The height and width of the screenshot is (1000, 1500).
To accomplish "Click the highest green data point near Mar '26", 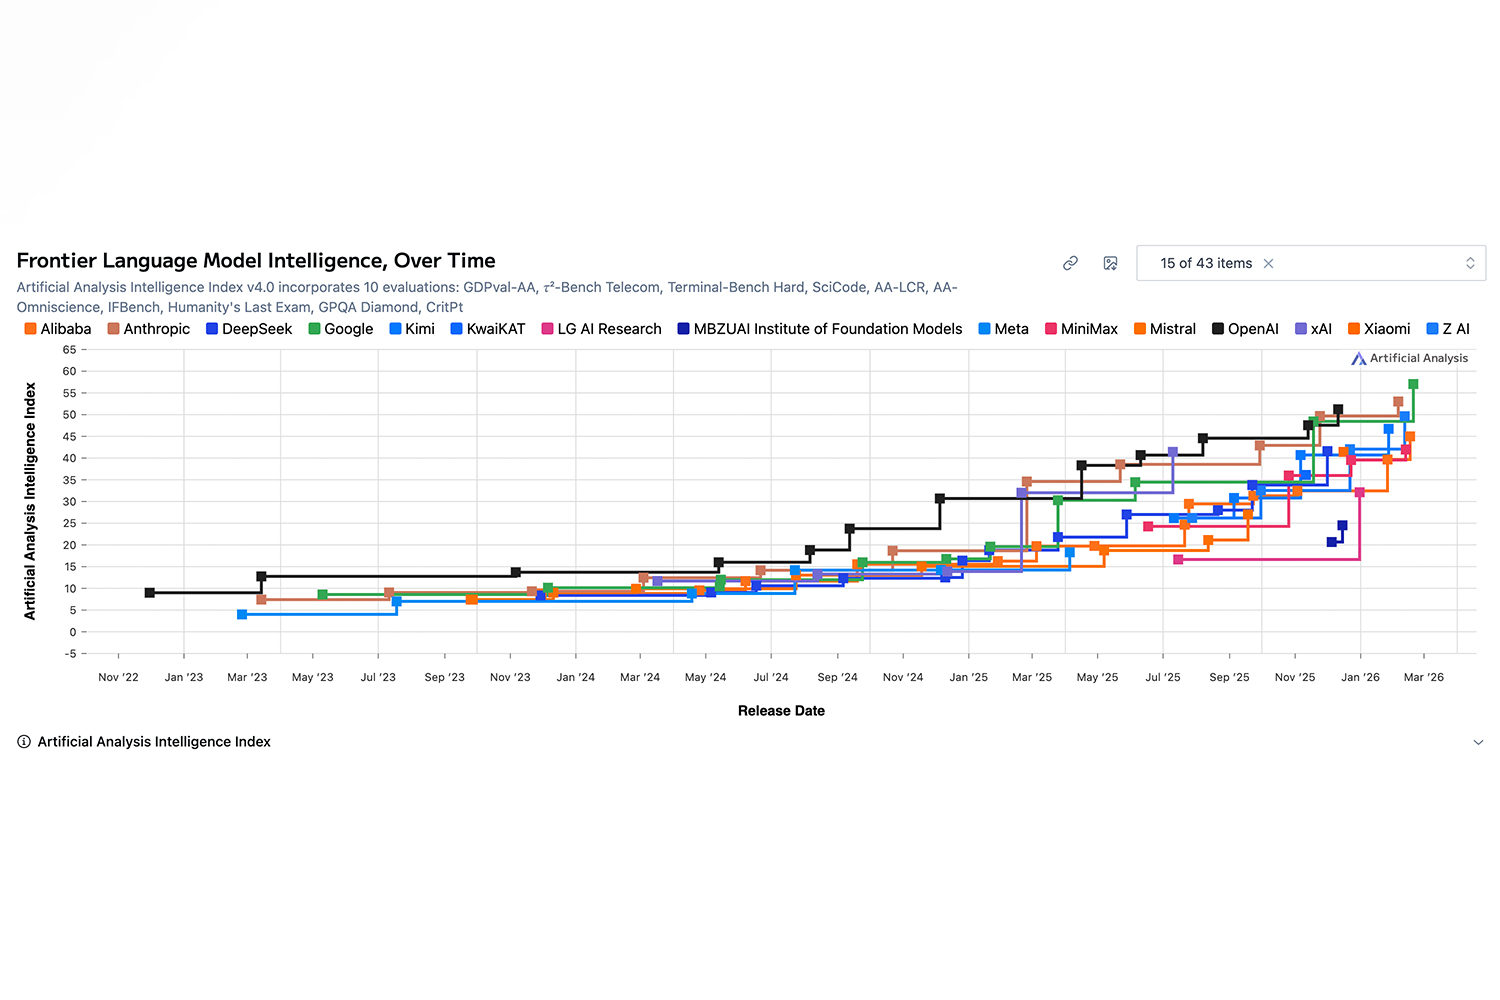I will pyautogui.click(x=1413, y=382).
